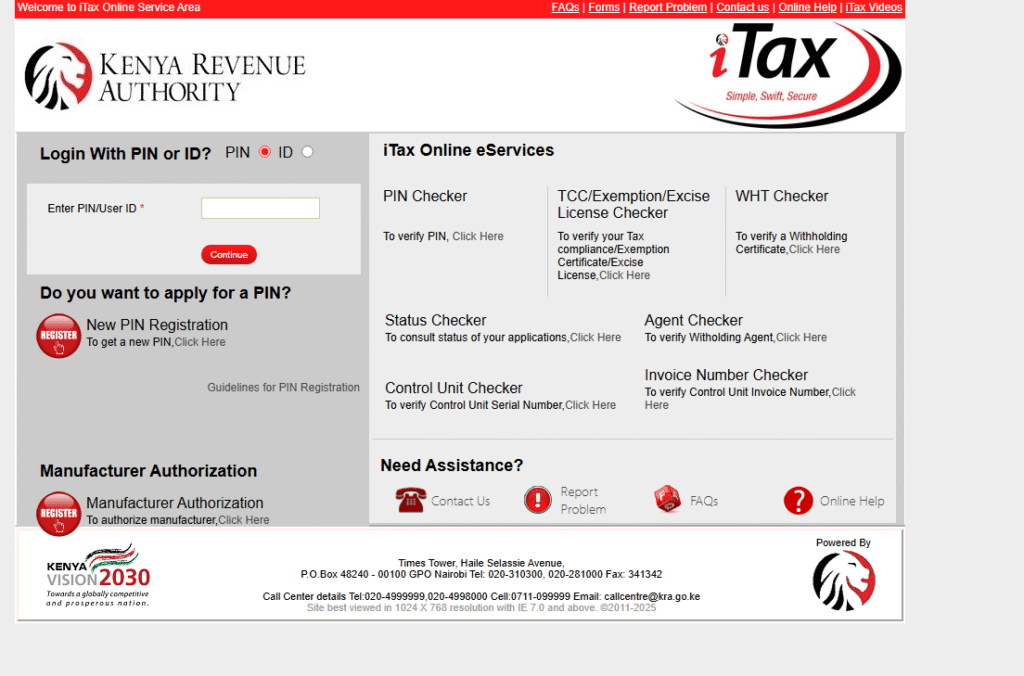The image size is (1024, 676).
Task: Open iTax Videos in the top bar
Action: 874,7
